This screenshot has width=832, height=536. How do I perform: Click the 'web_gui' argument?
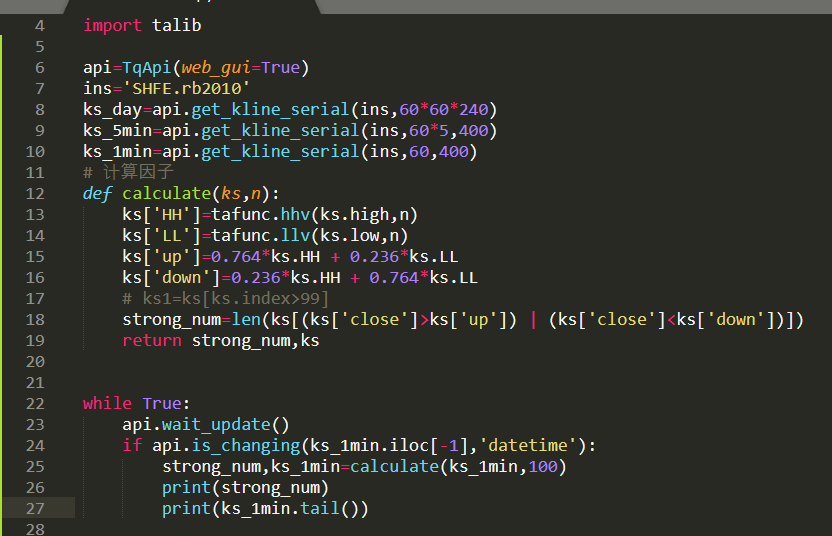tap(216, 68)
